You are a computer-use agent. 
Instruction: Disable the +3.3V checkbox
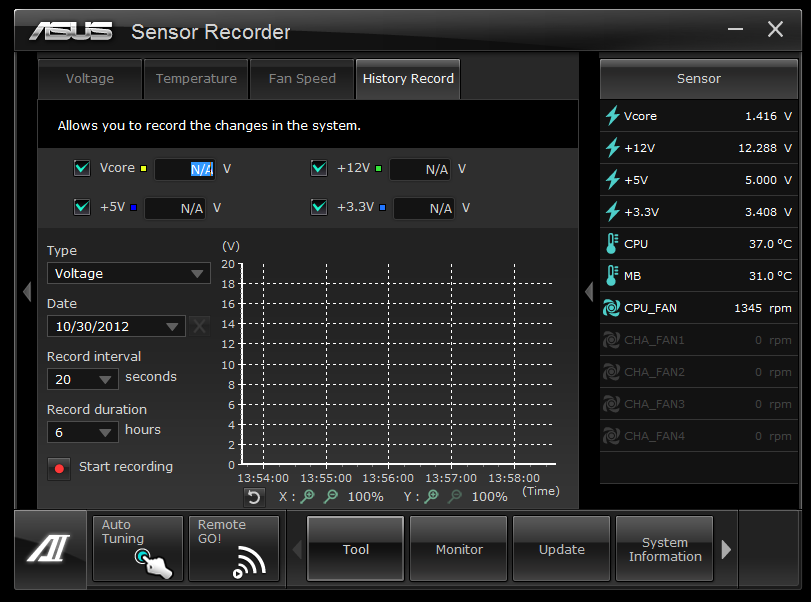pyautogui.click(x=319, y=207)
